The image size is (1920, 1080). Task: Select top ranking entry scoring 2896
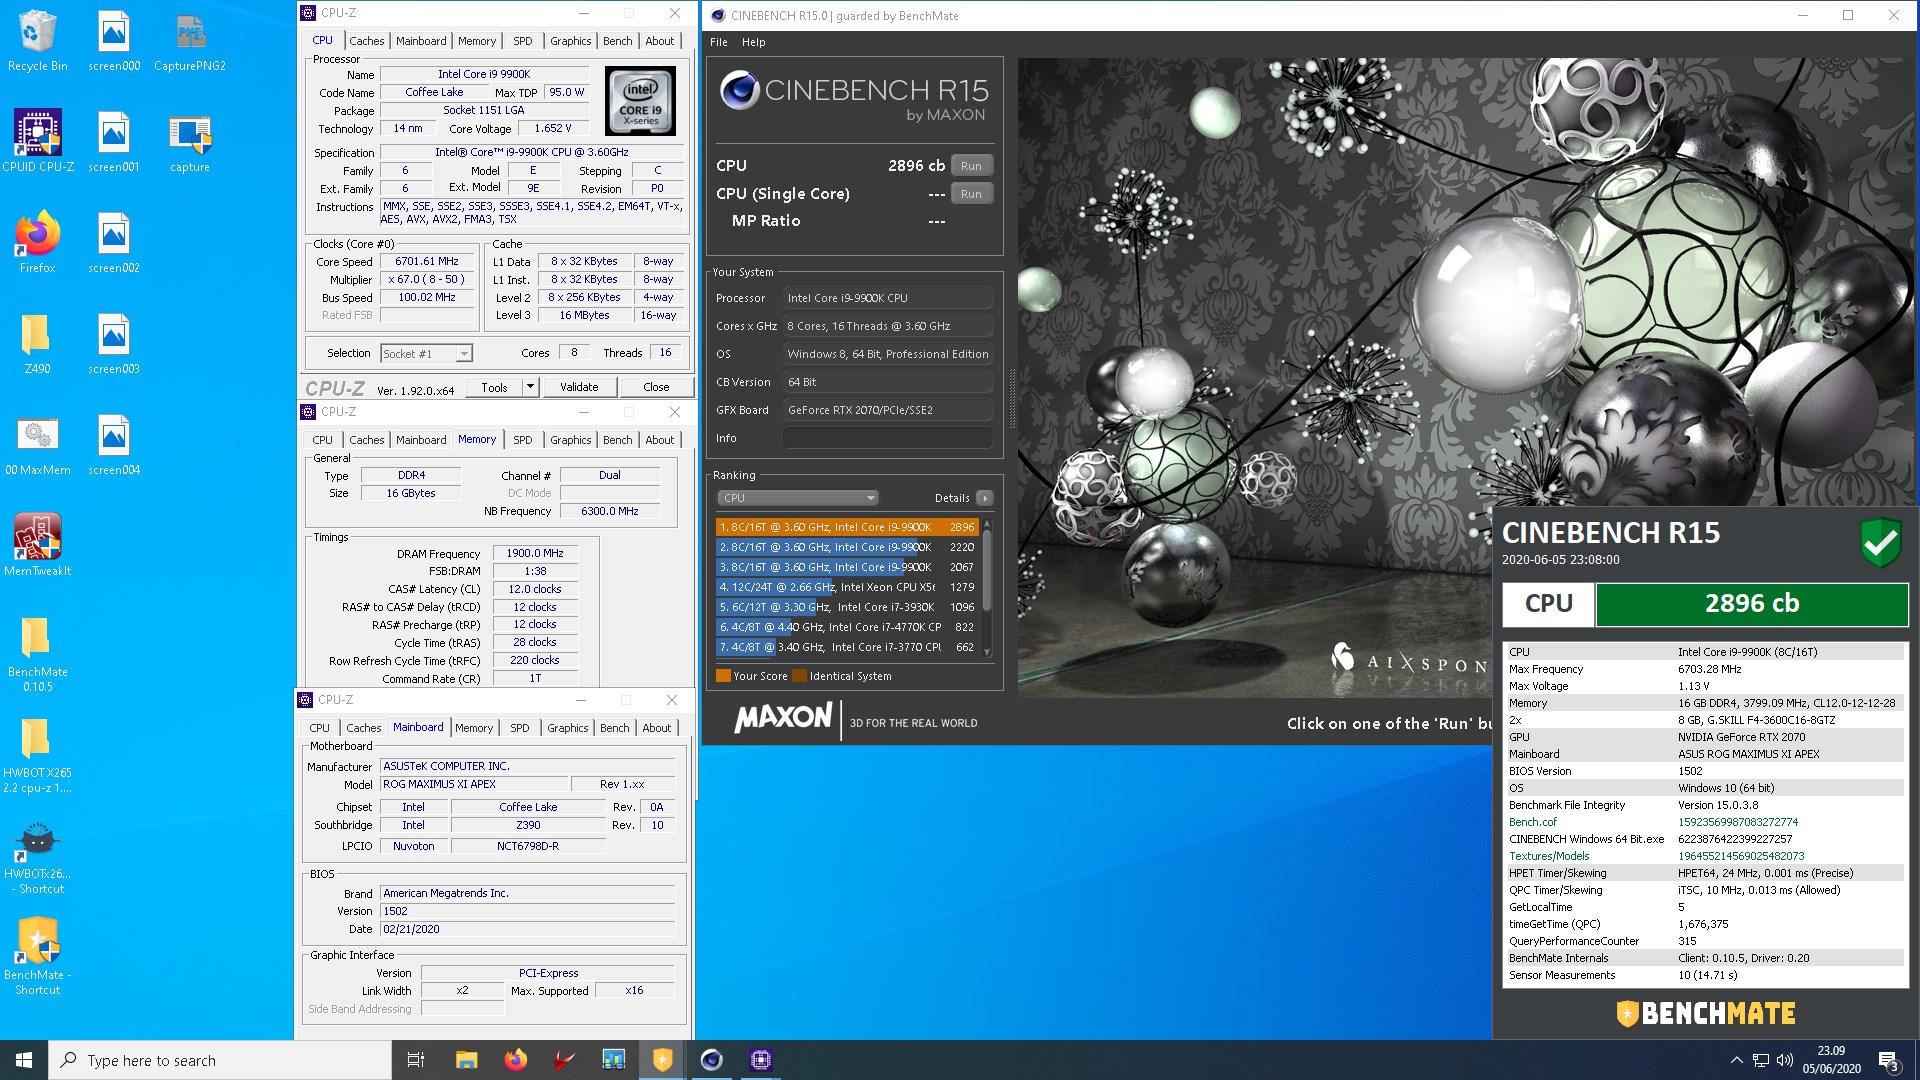tap(847, 527)
